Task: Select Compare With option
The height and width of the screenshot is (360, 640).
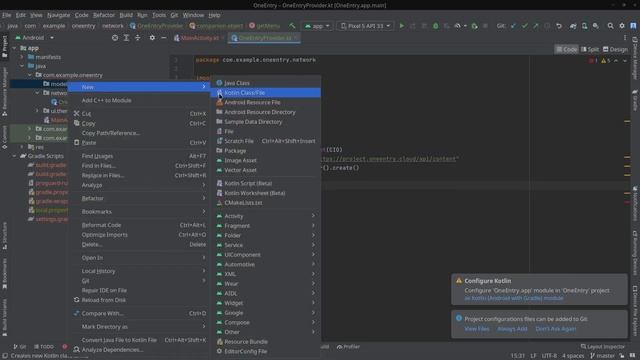Action: coord(139,313)
